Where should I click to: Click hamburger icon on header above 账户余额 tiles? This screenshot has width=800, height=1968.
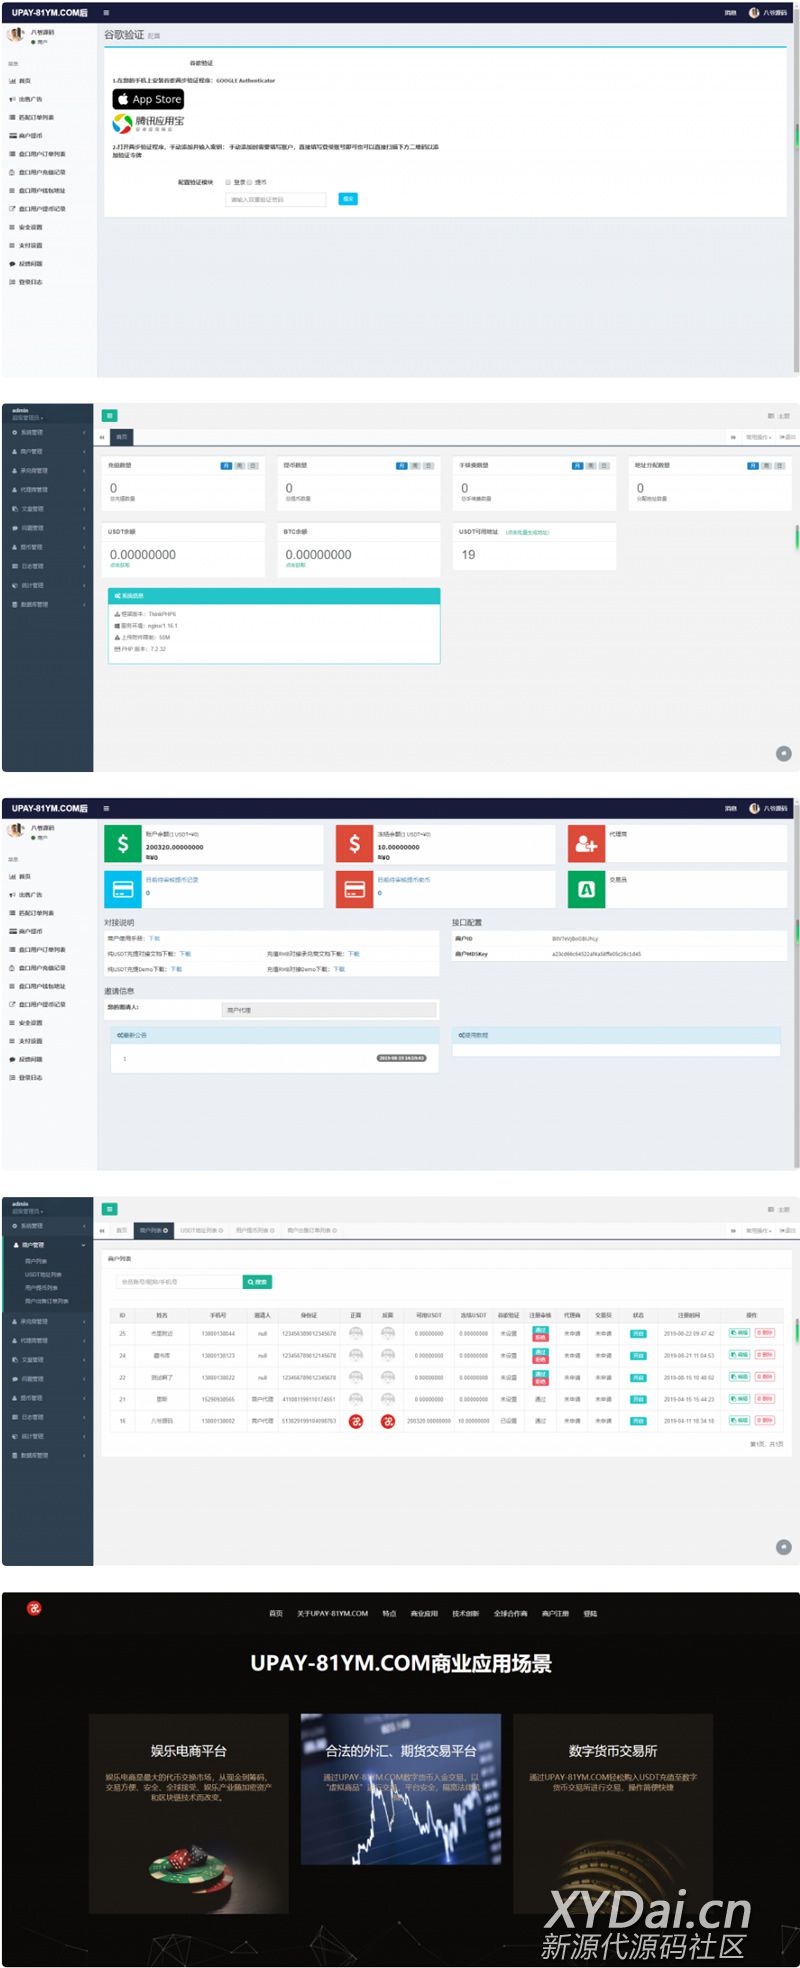(x=107, y=808)
